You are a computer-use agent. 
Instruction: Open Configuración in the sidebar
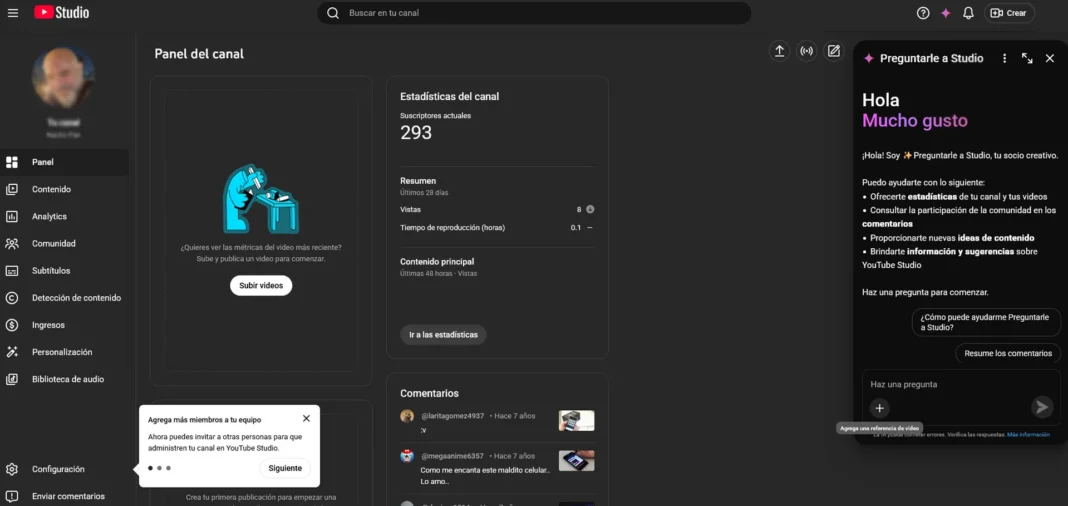pos(64,469)
